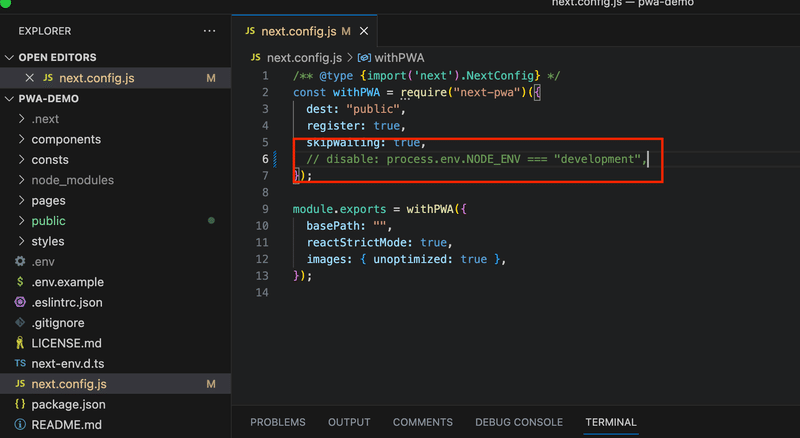
Task: Click the info icon of README.md
Action: pos(20,424)
